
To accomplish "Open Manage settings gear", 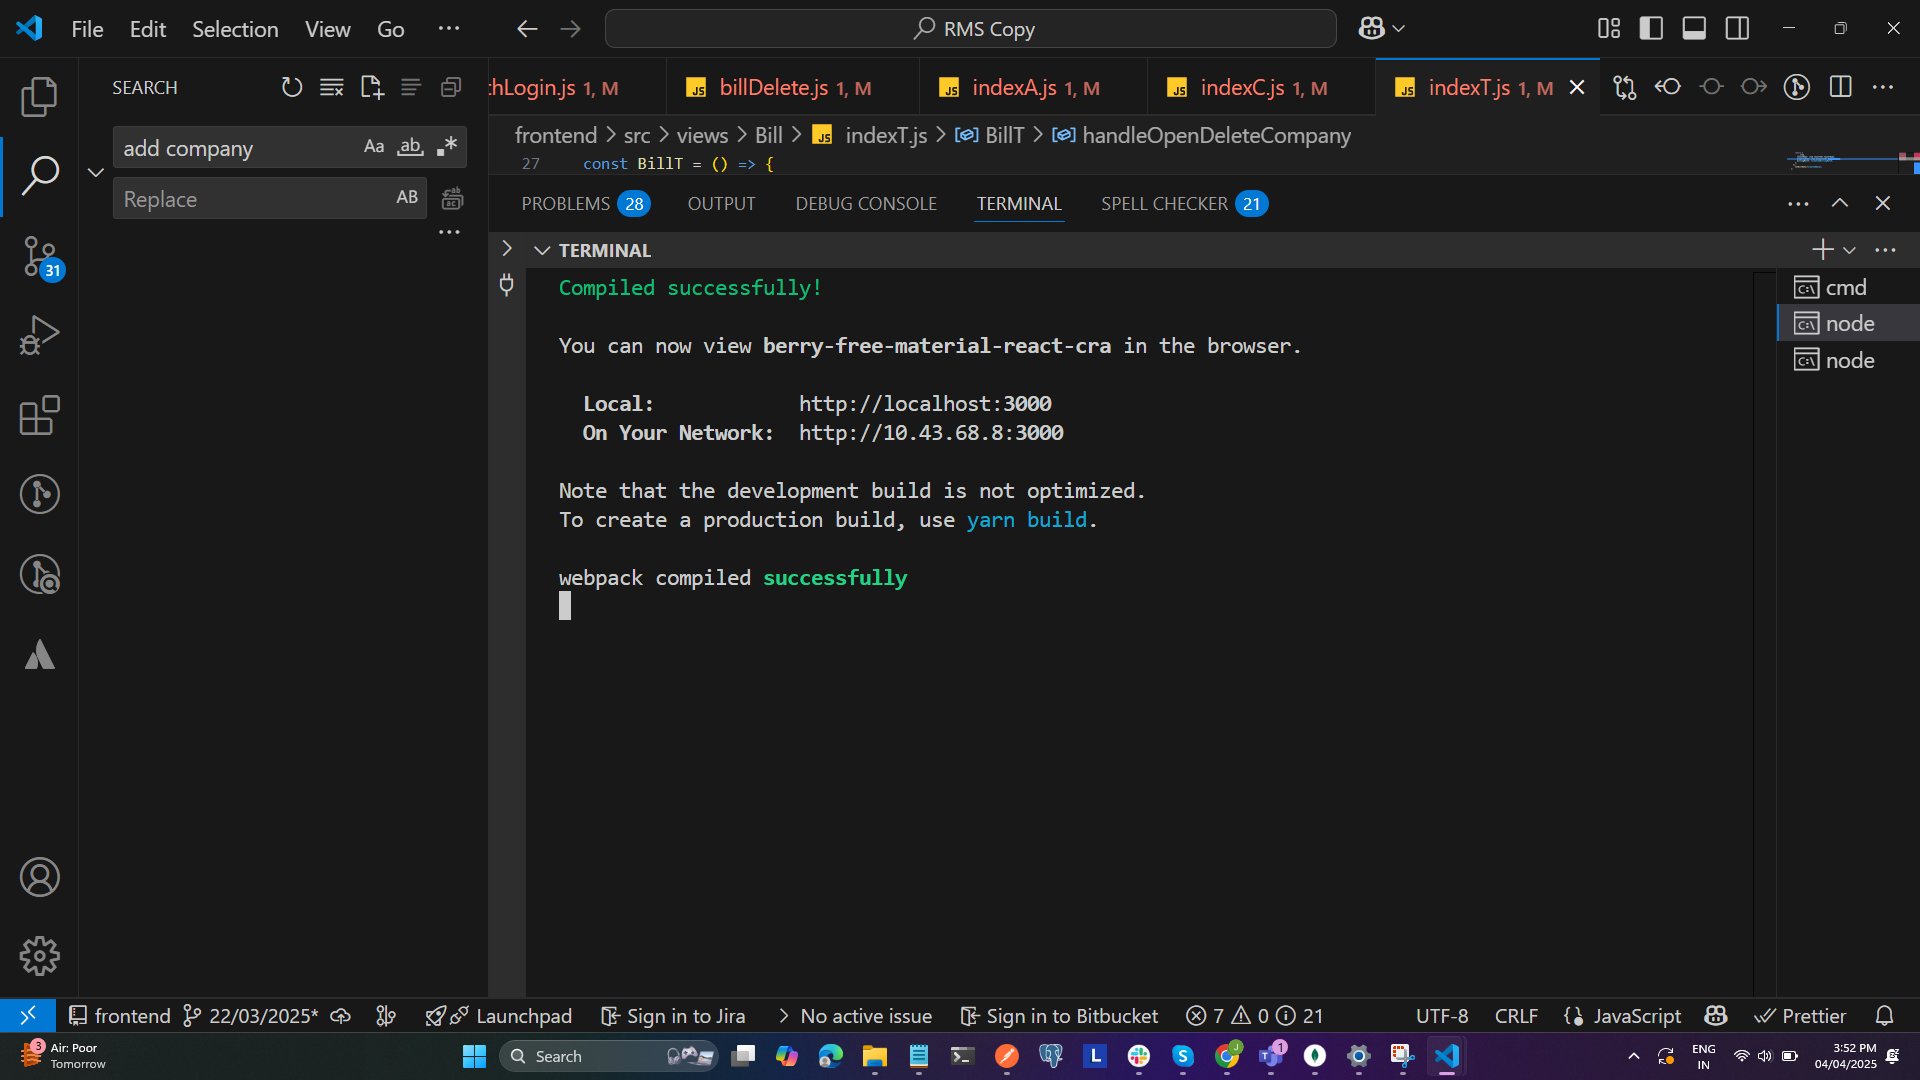I will coord(39,956).
